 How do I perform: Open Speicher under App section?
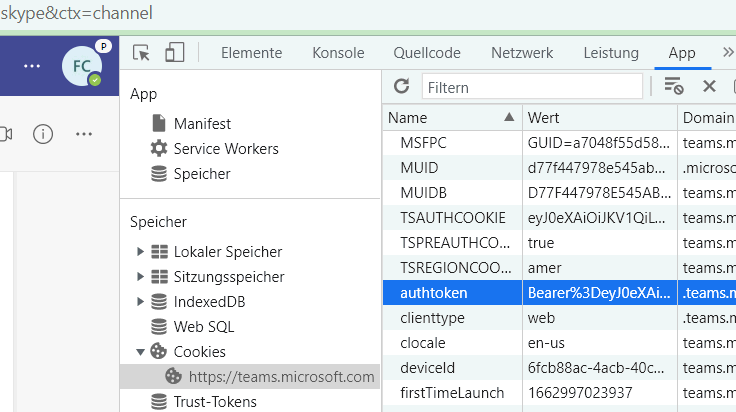(191, 174)
